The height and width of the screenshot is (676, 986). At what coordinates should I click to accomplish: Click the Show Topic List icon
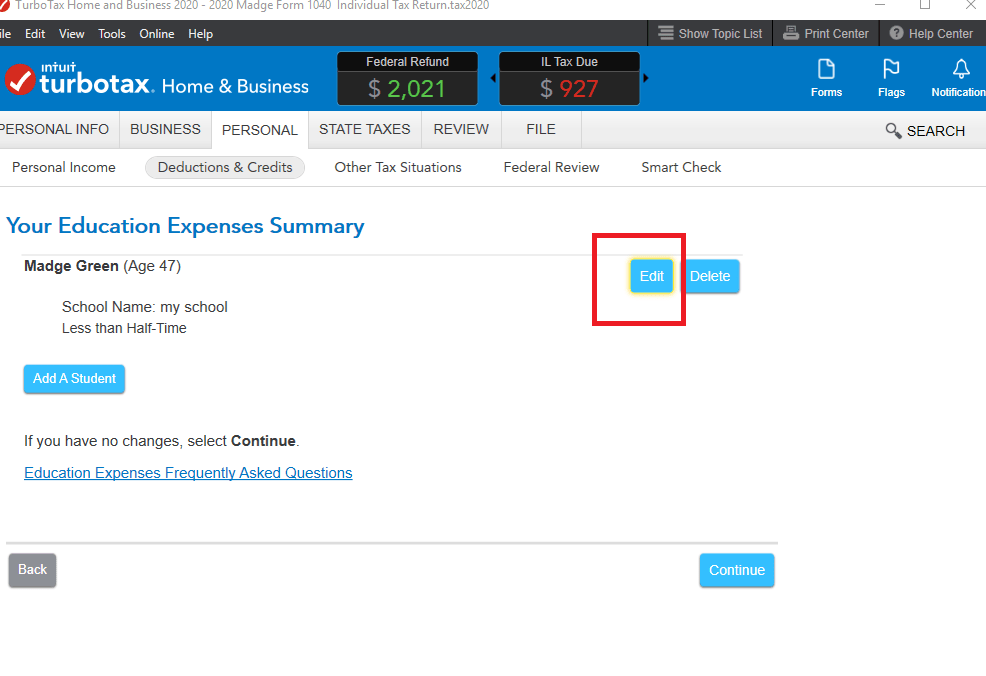[x=710, y=33]
